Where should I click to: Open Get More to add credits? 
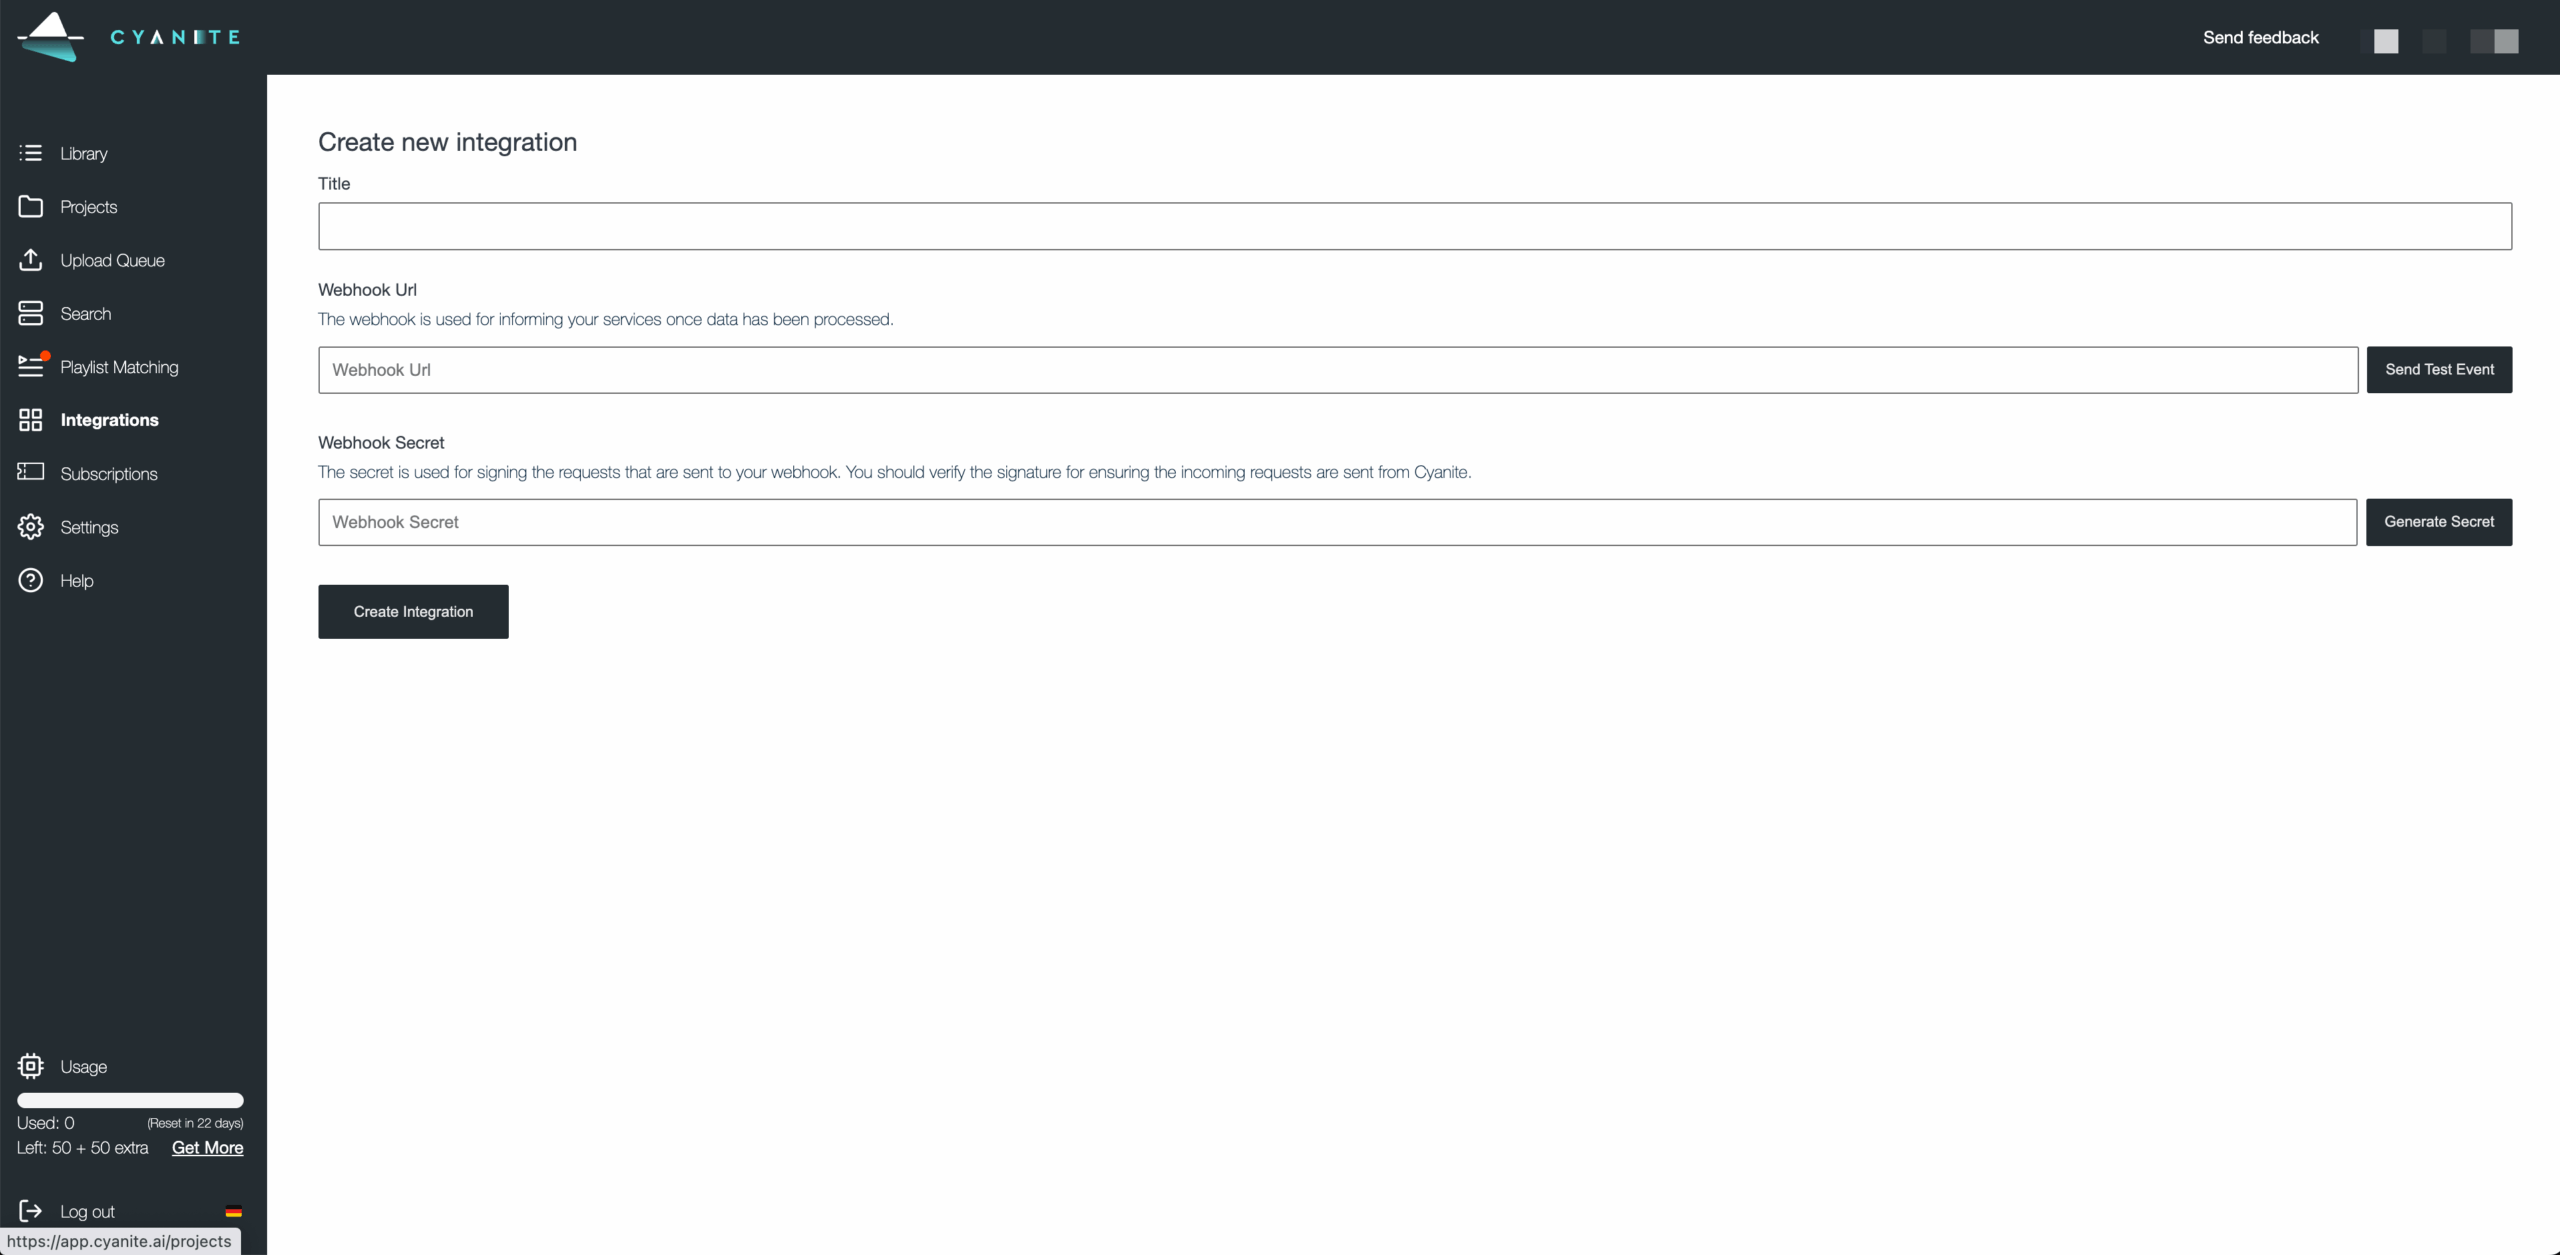207,1148
